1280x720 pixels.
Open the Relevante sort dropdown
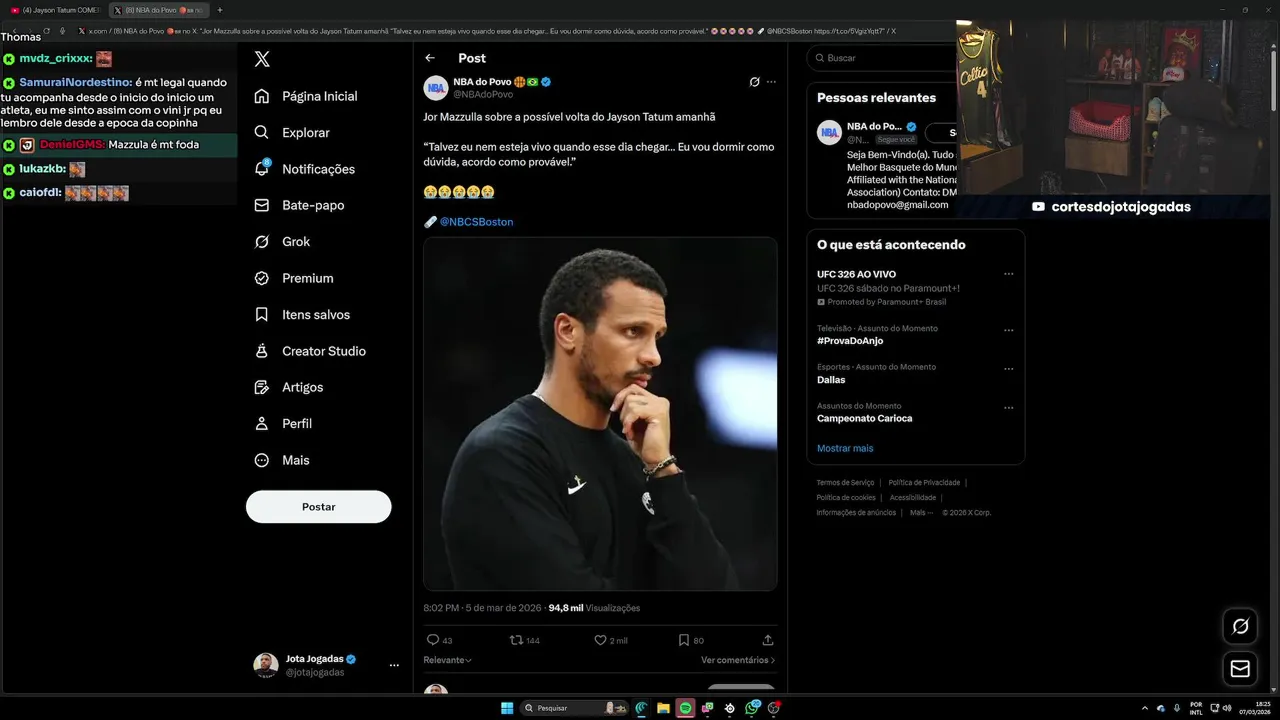[x=447, y=660]
